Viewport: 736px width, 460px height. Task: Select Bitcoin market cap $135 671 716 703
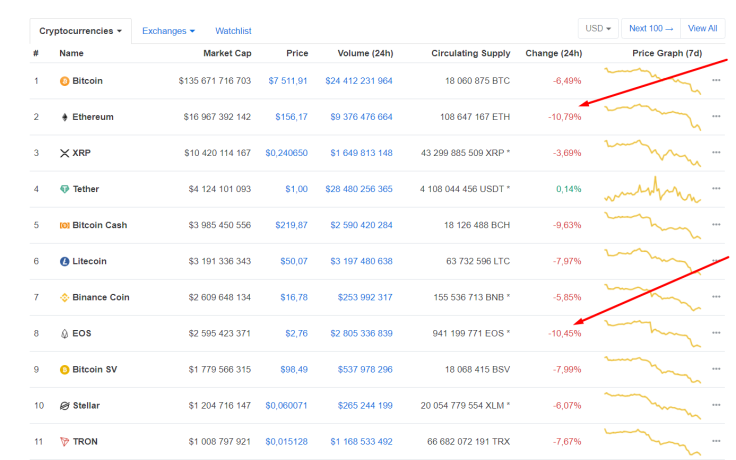tap(215, 81)
